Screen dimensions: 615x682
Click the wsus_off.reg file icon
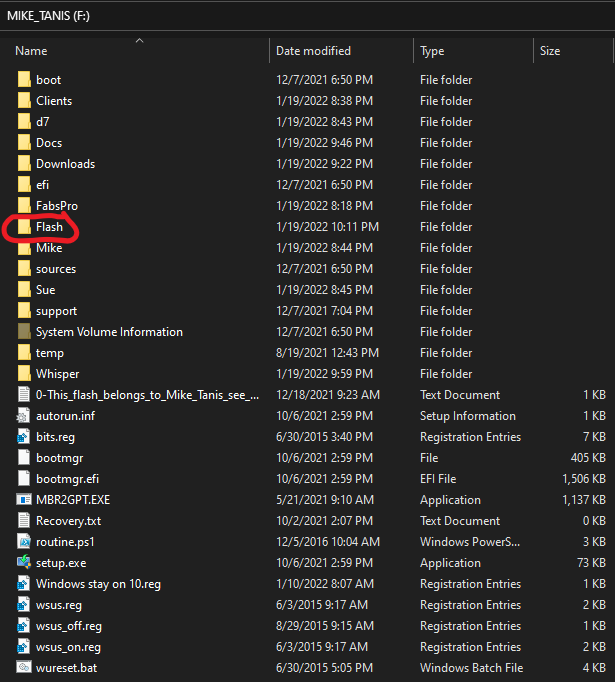23,625
